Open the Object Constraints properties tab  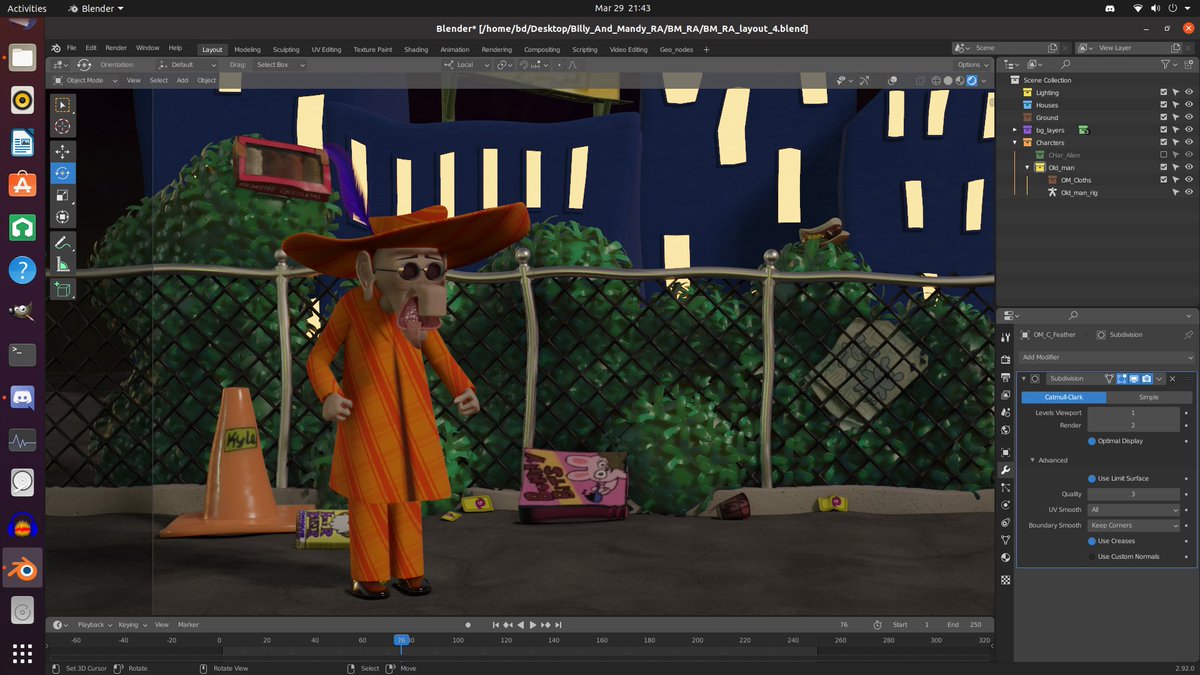pyautogui.click(x=1006, y=522)
